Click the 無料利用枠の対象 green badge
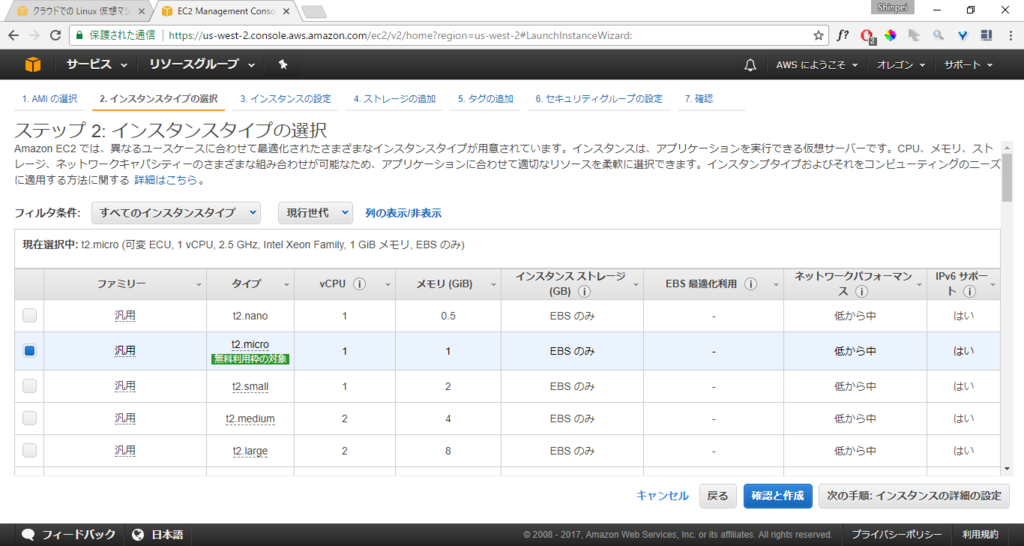Screen dimensions: 1024x546 pos(250,359)
